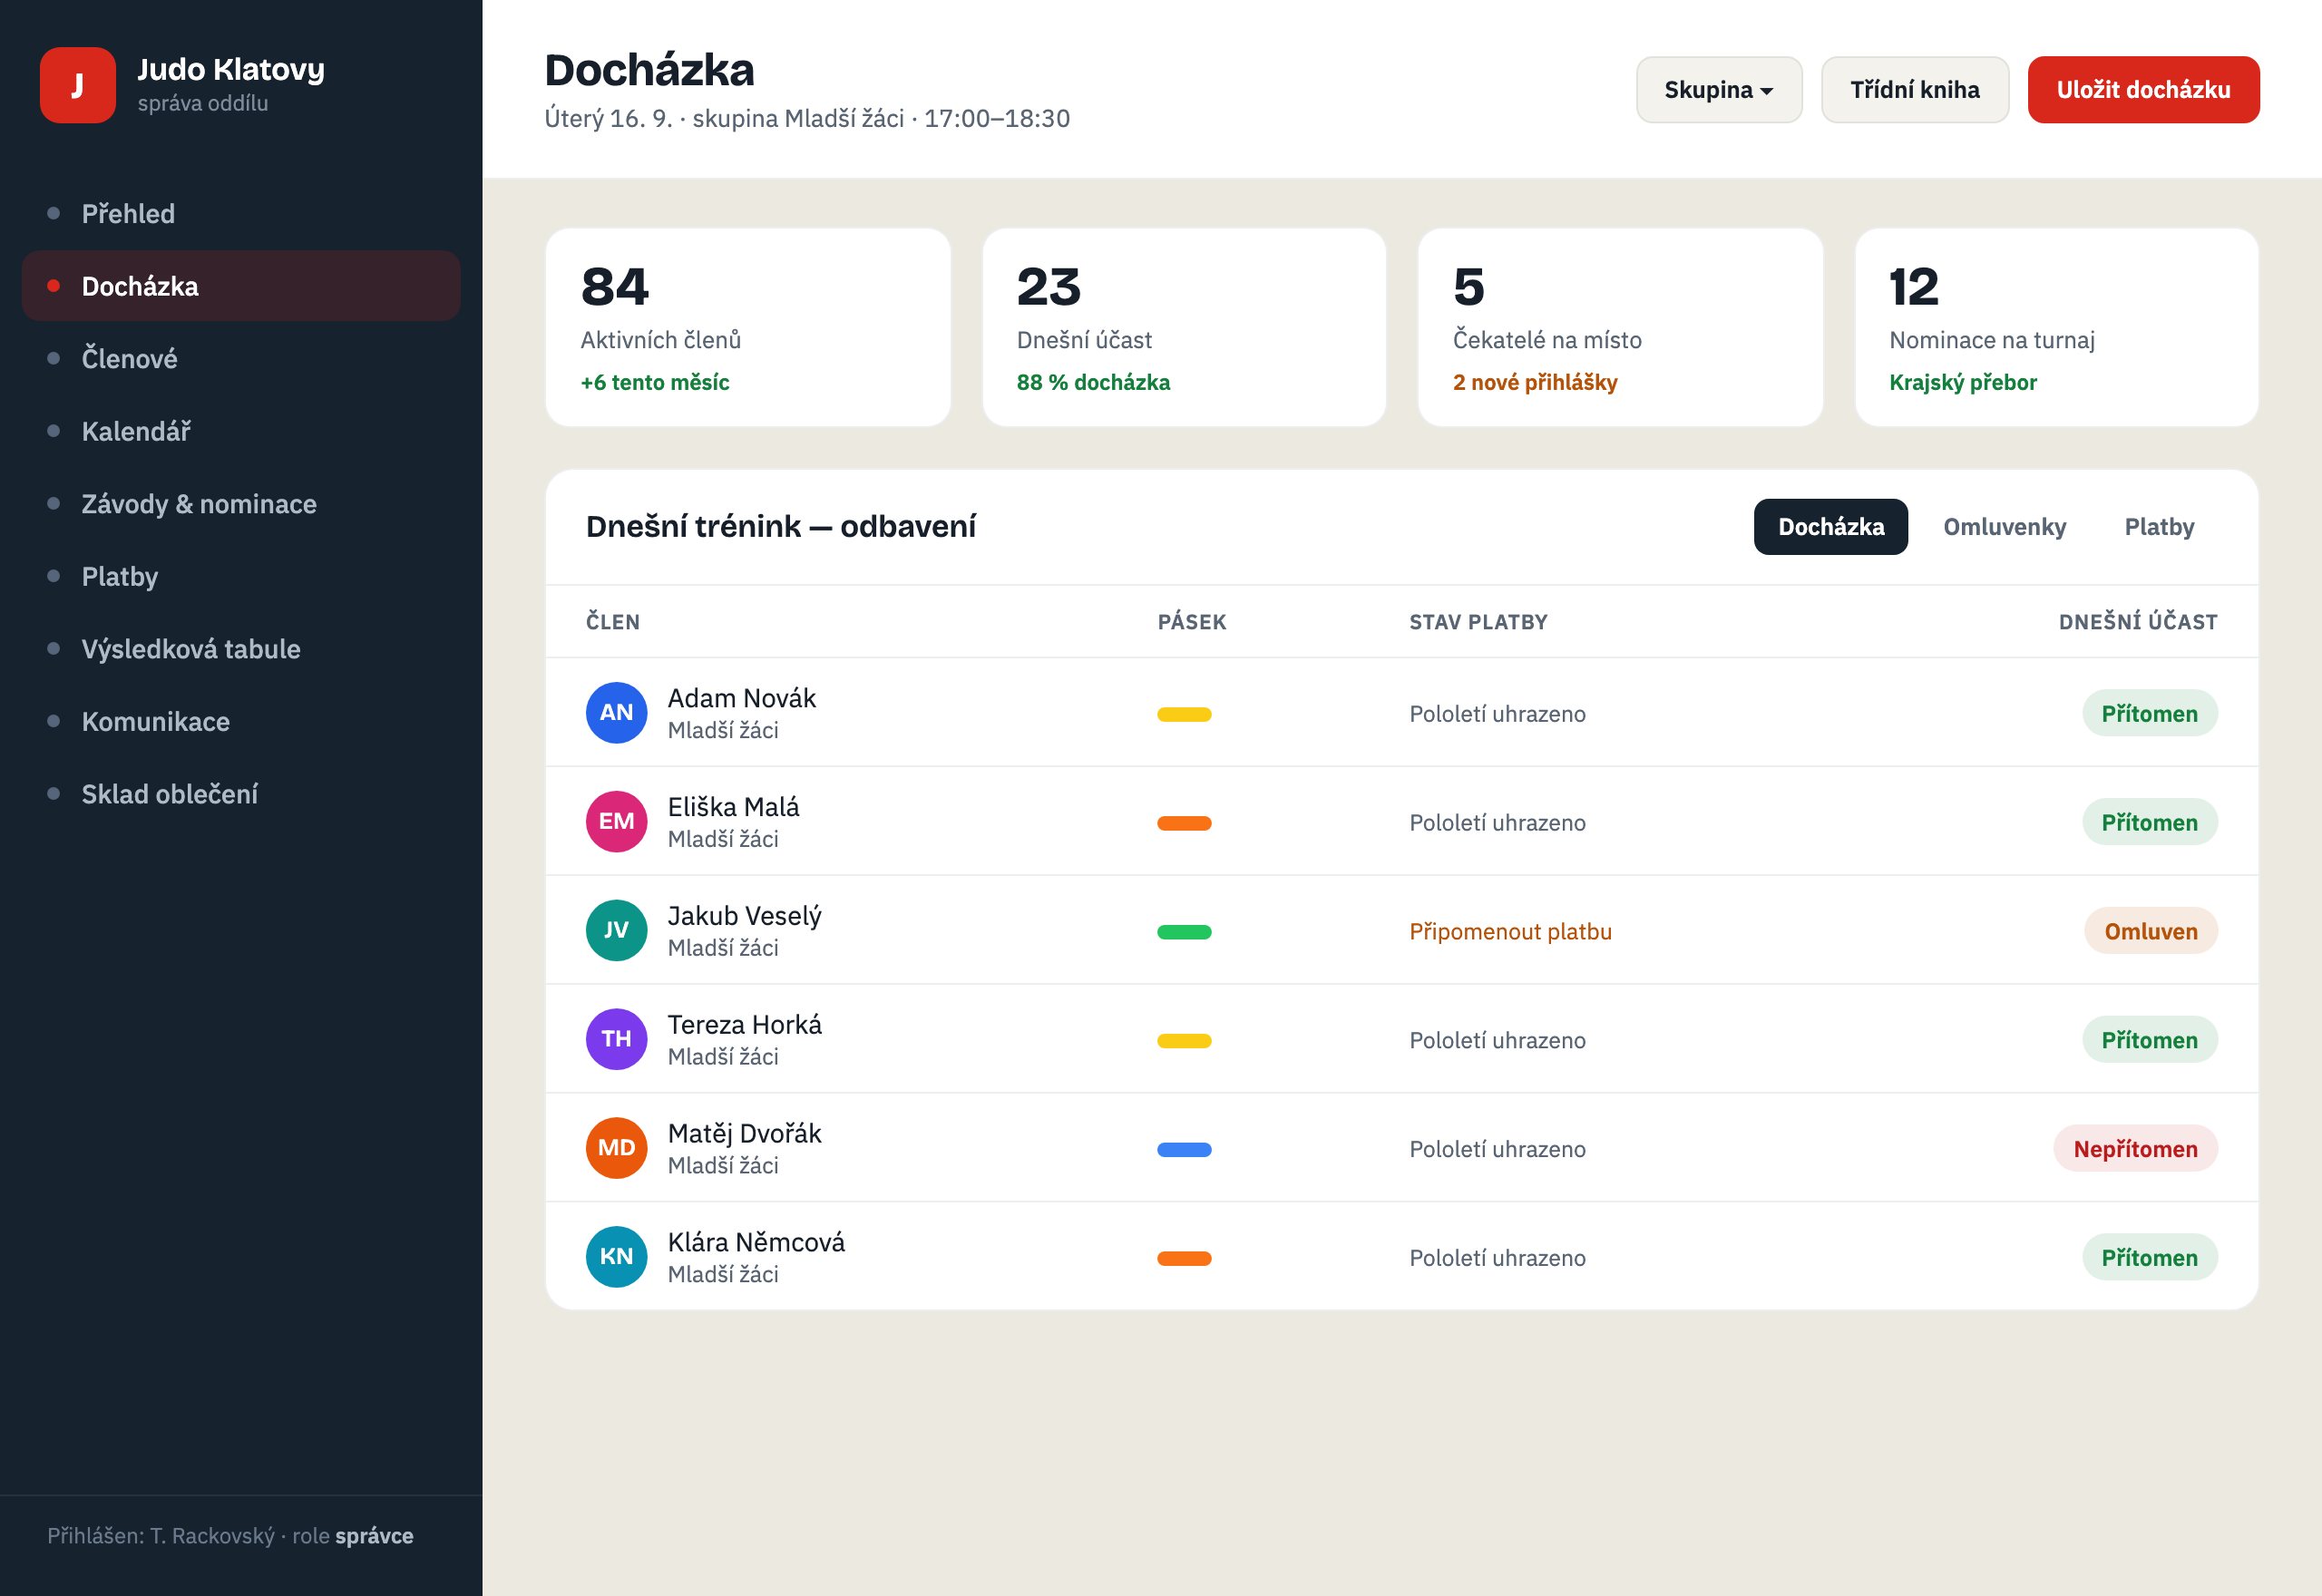2322x1596 pixels.
Task: Toggle Jakub Veselý's Omluven status badge
Action: 2151,931
